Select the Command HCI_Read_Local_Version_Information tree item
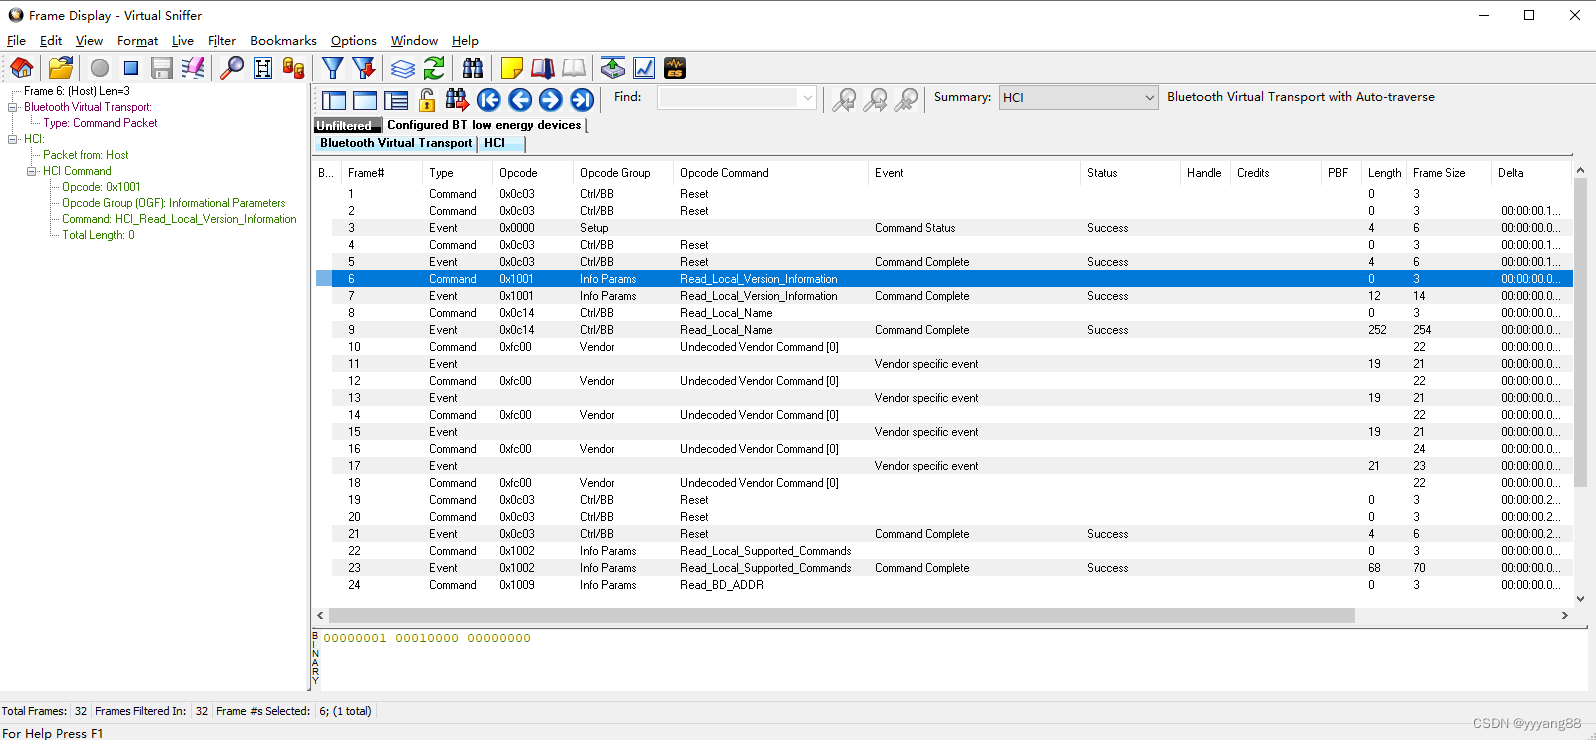This screenshot has height=740, width=1596. click(179, 219)
